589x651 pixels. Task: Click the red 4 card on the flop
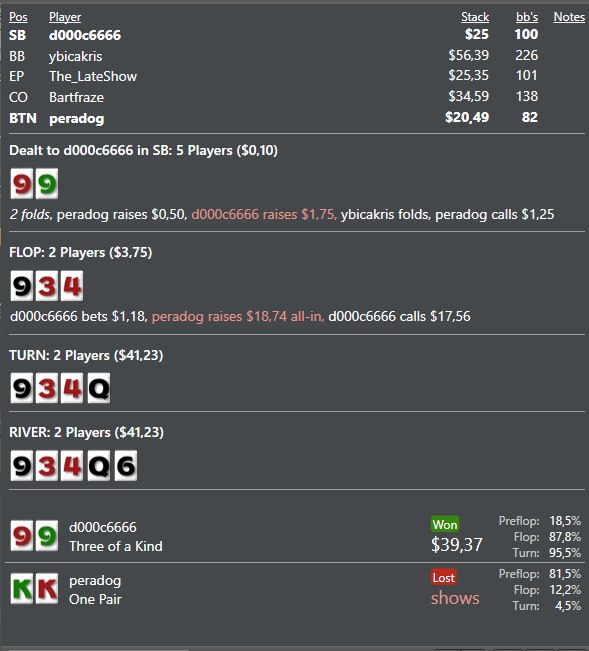(72, 286)
